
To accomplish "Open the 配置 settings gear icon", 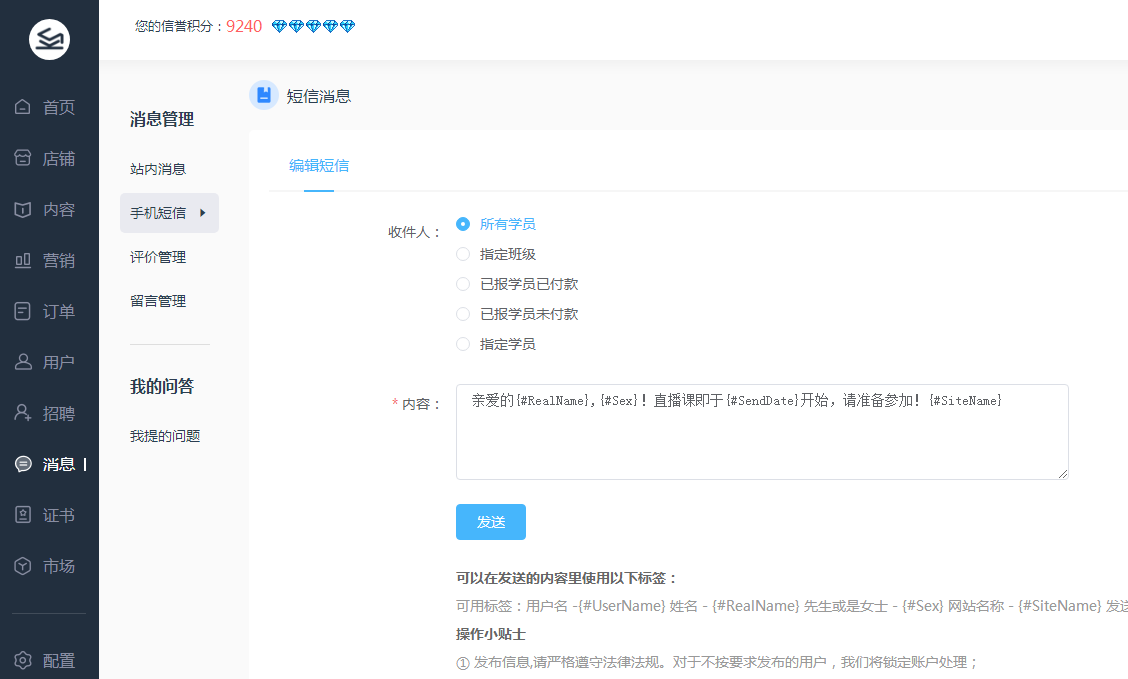I will click(x=23, y=660).
